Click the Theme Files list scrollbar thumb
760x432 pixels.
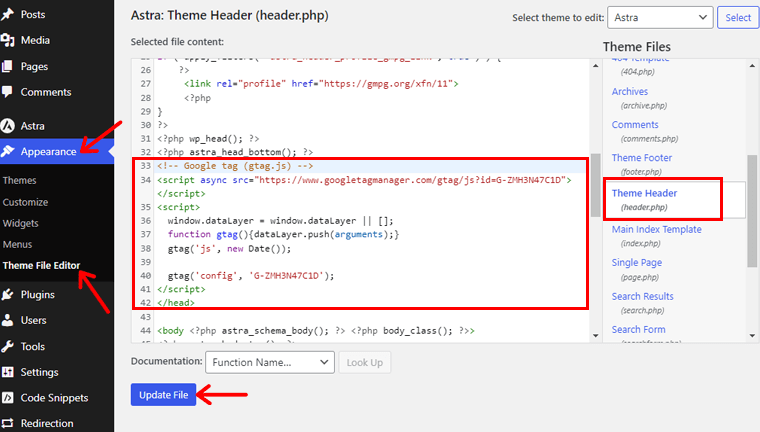(752, 211)
